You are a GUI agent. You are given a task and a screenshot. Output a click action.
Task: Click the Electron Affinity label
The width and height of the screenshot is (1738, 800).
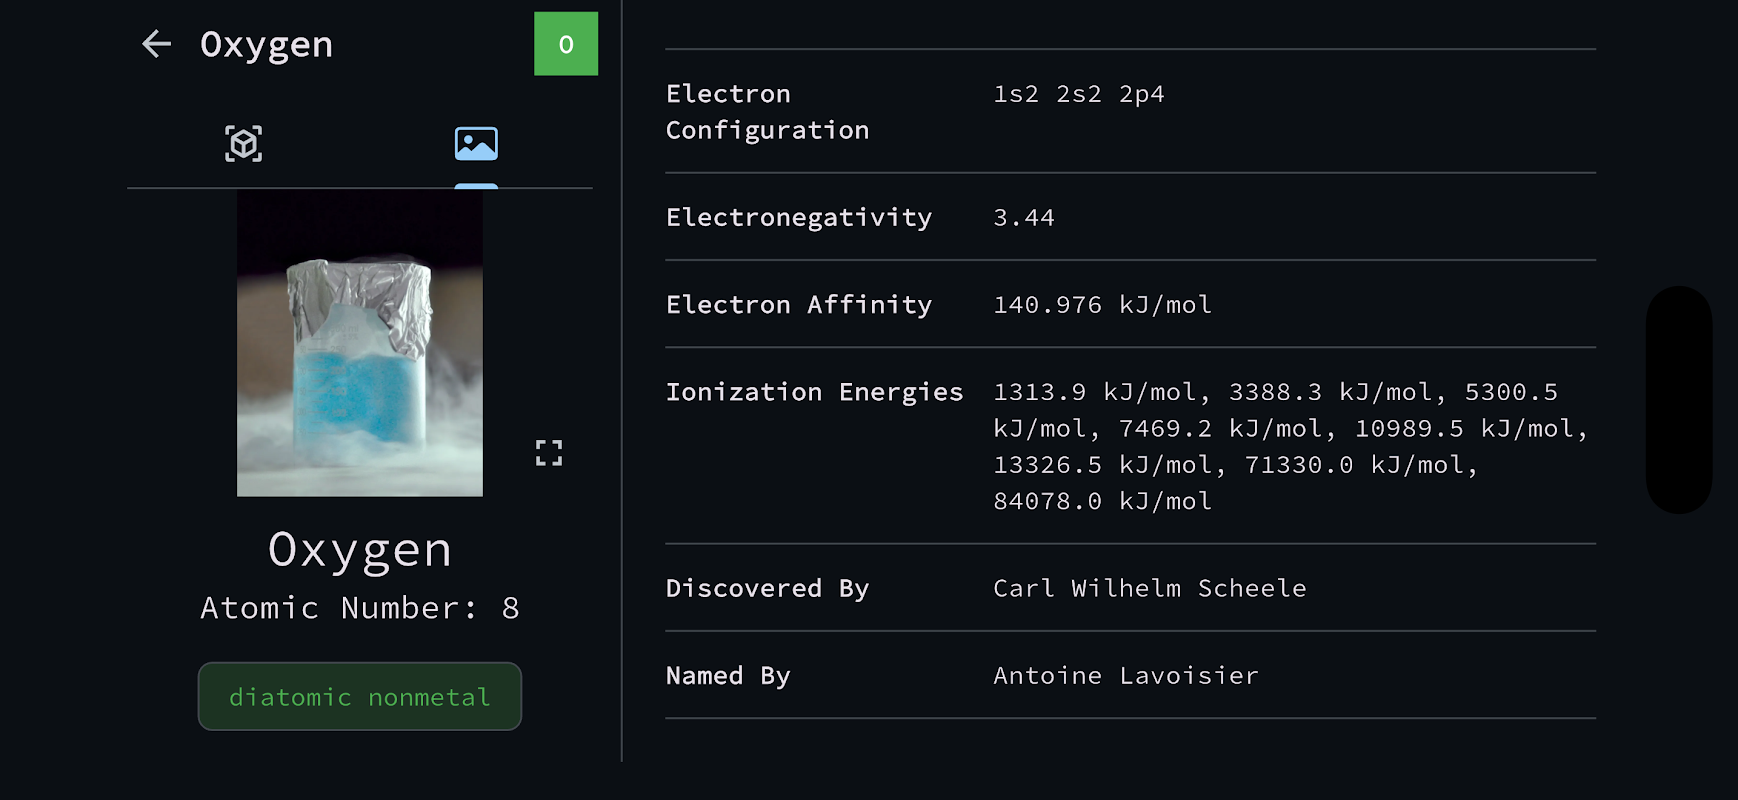point(799,304)
